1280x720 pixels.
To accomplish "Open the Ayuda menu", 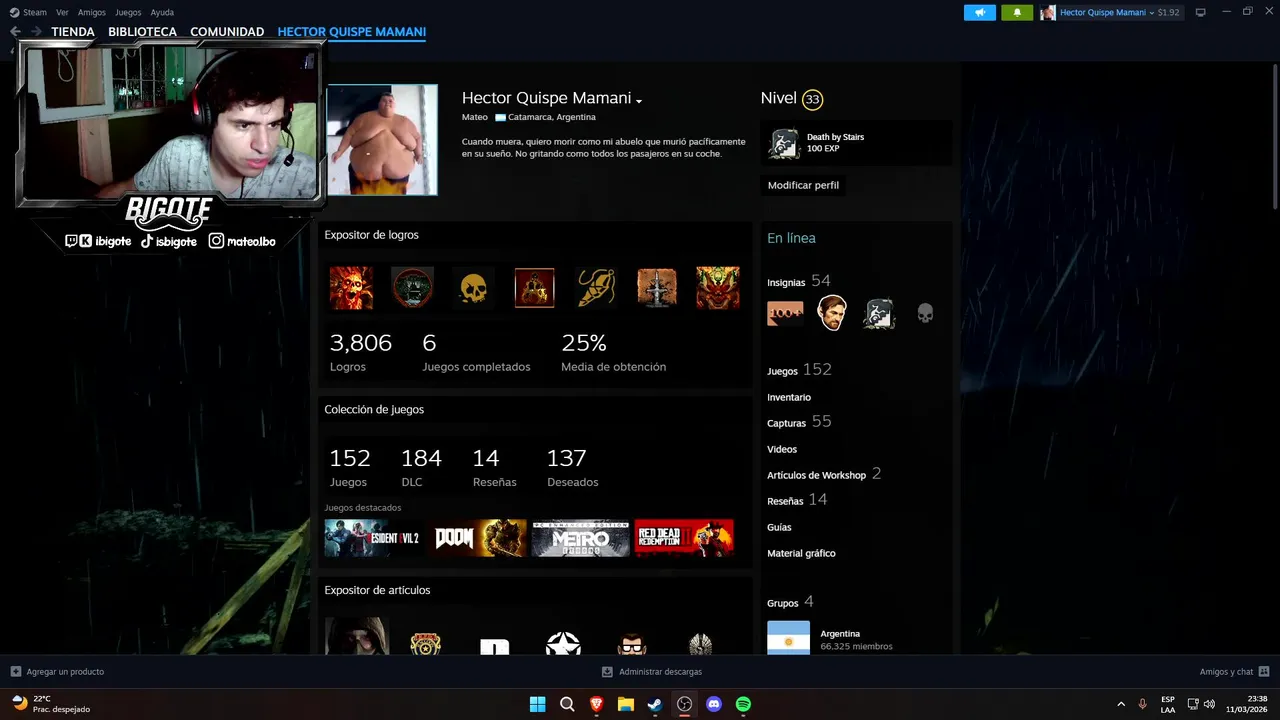I will click(162, 12).
